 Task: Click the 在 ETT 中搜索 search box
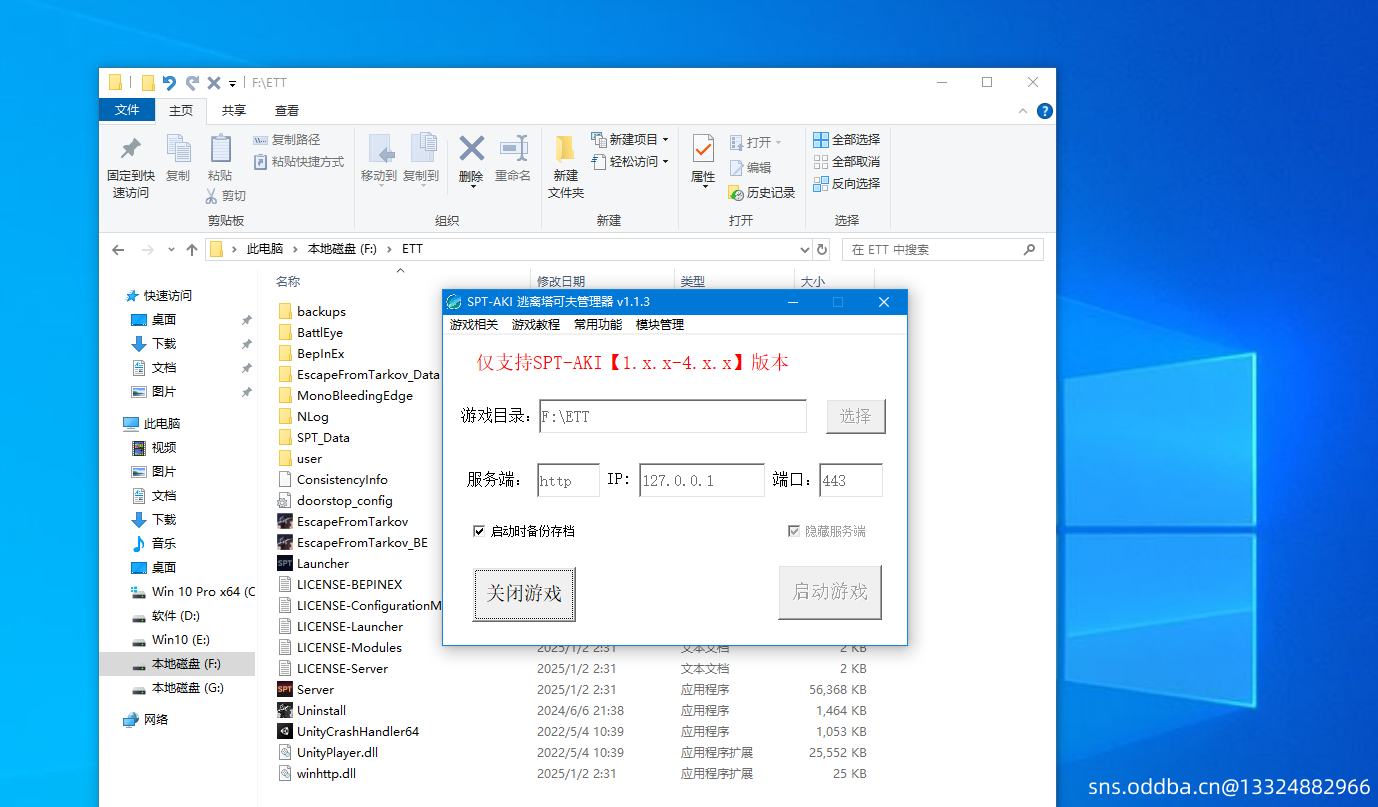click(942, 250)
